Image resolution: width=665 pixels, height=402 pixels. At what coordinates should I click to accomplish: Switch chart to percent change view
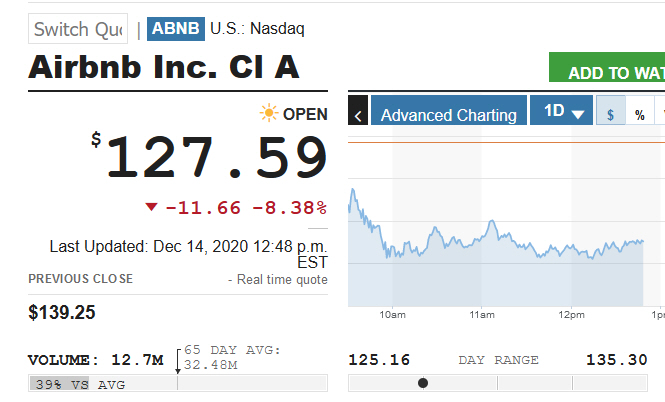639,114
